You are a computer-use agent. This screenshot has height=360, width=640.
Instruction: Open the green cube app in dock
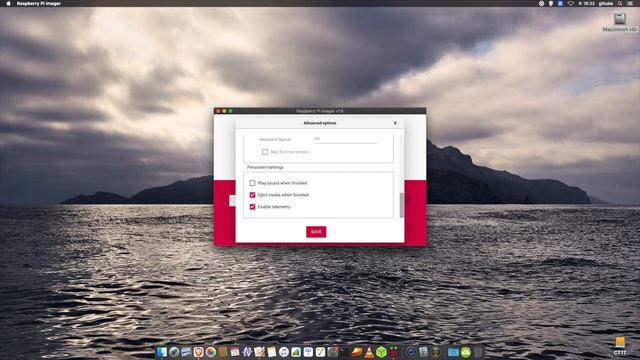[382, 352]
